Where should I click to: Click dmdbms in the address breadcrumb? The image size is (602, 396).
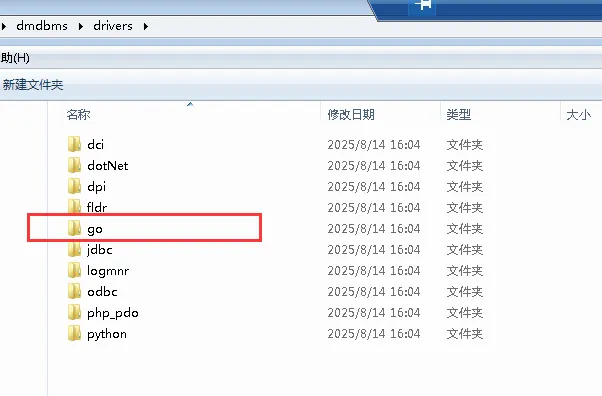(42, 26)
